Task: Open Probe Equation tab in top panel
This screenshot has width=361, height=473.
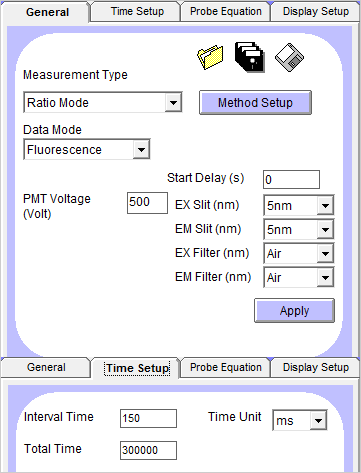Action: (x=226, y=11)
